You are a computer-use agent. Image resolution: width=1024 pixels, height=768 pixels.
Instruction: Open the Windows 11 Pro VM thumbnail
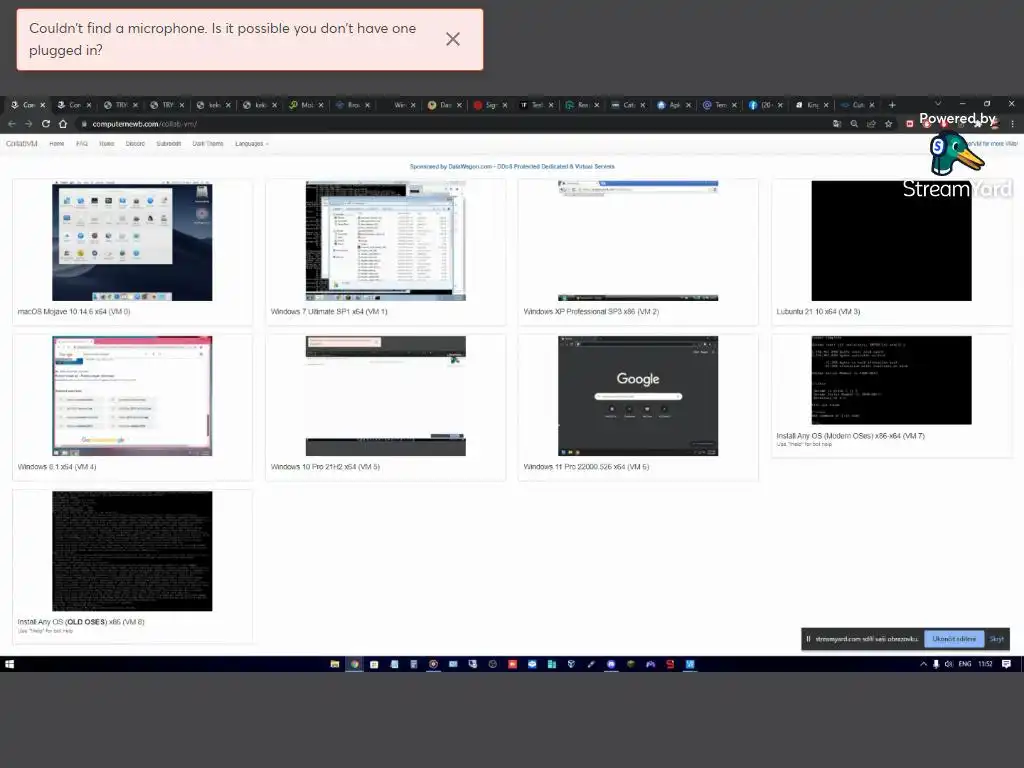(x=638, y=396)
